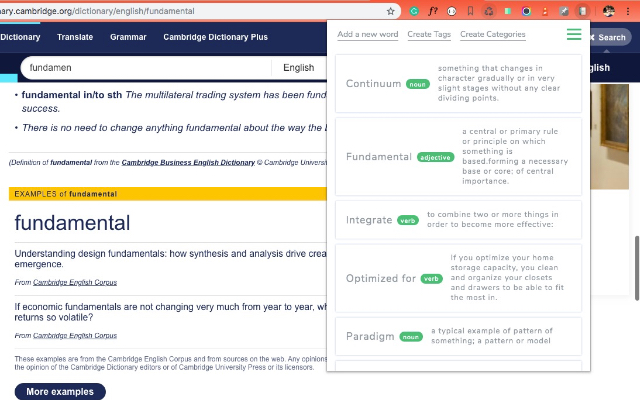Click the Continuum definition text
Screen dimensions: 640x400
pos(499,83)
